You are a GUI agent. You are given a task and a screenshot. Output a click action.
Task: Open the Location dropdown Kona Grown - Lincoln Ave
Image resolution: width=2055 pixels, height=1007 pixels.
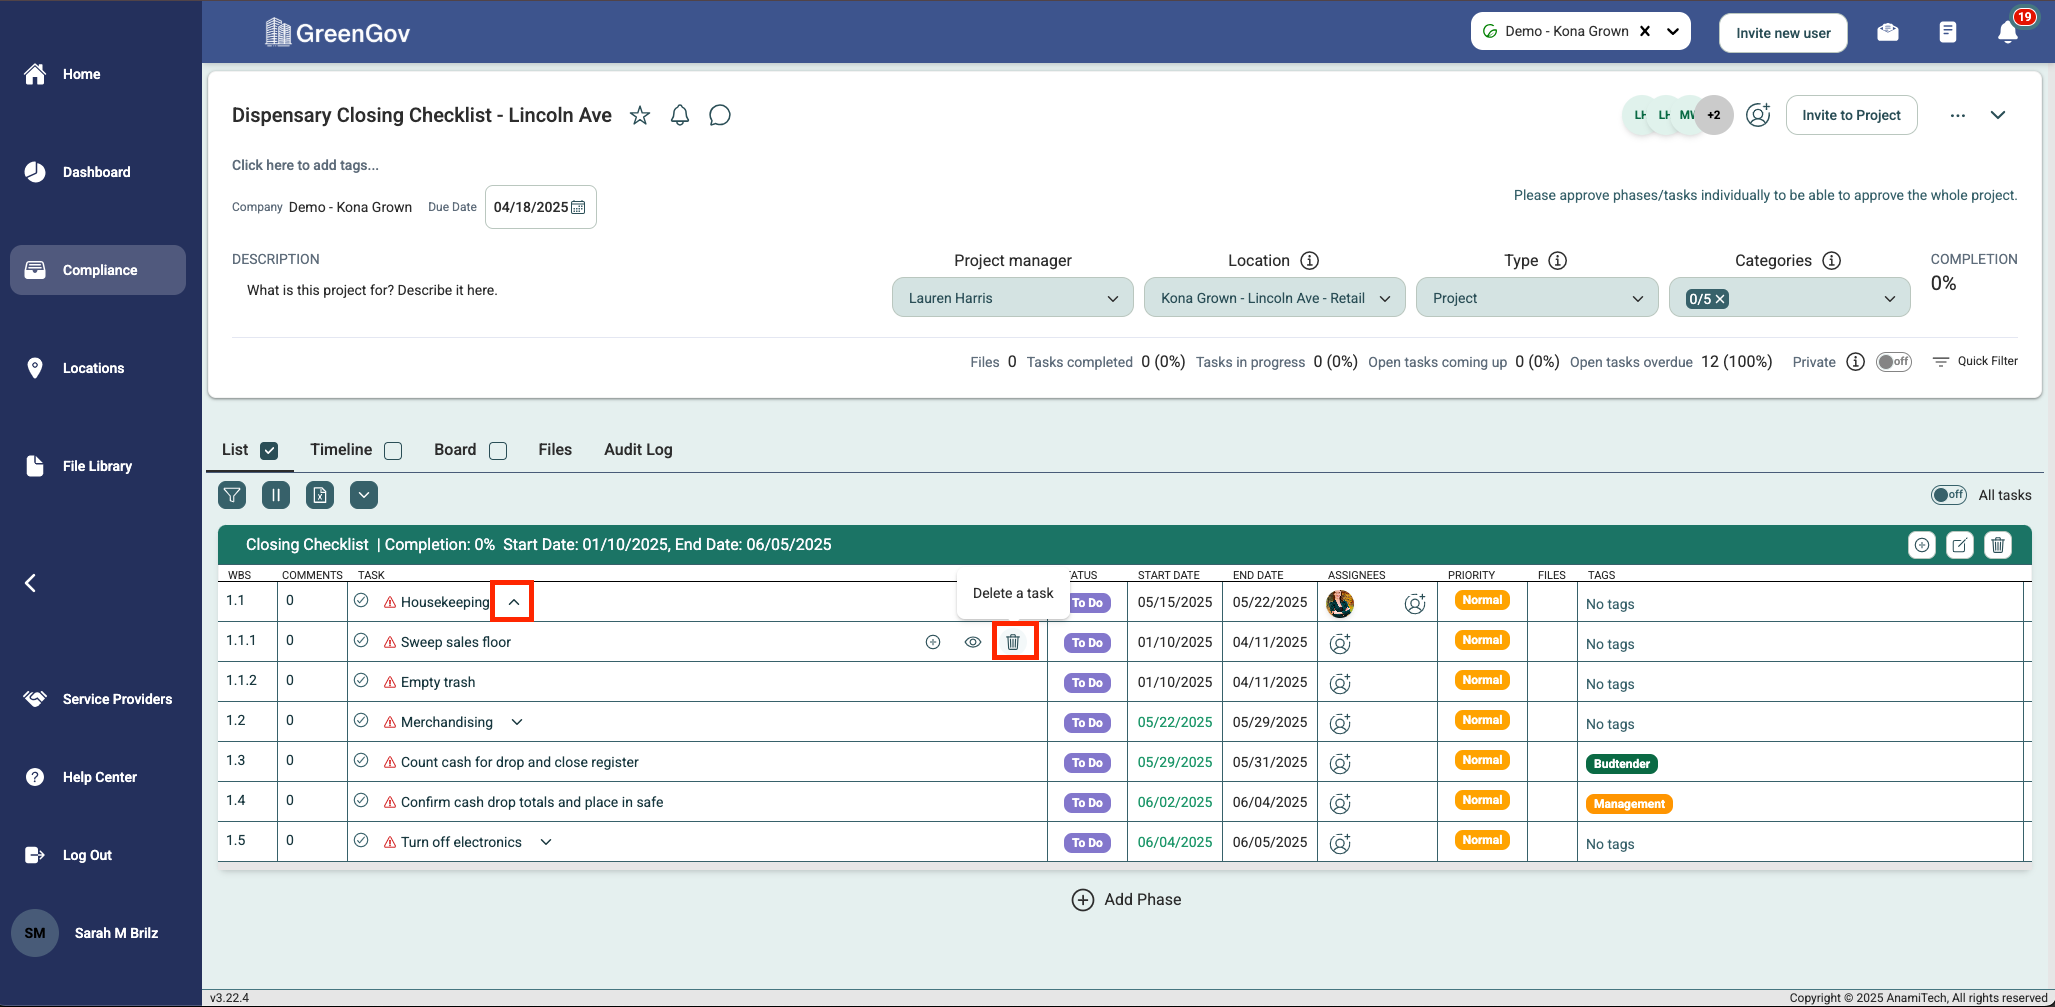tap(1275, 298)
